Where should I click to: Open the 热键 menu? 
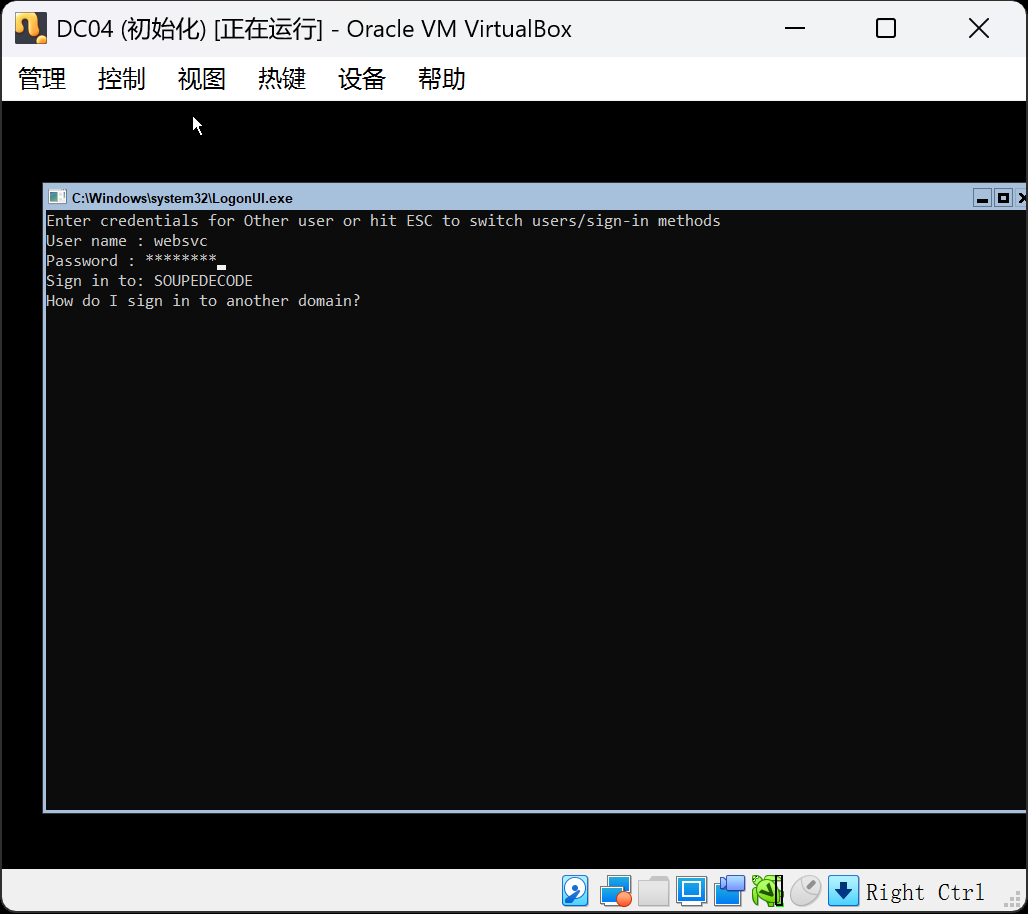281,79
